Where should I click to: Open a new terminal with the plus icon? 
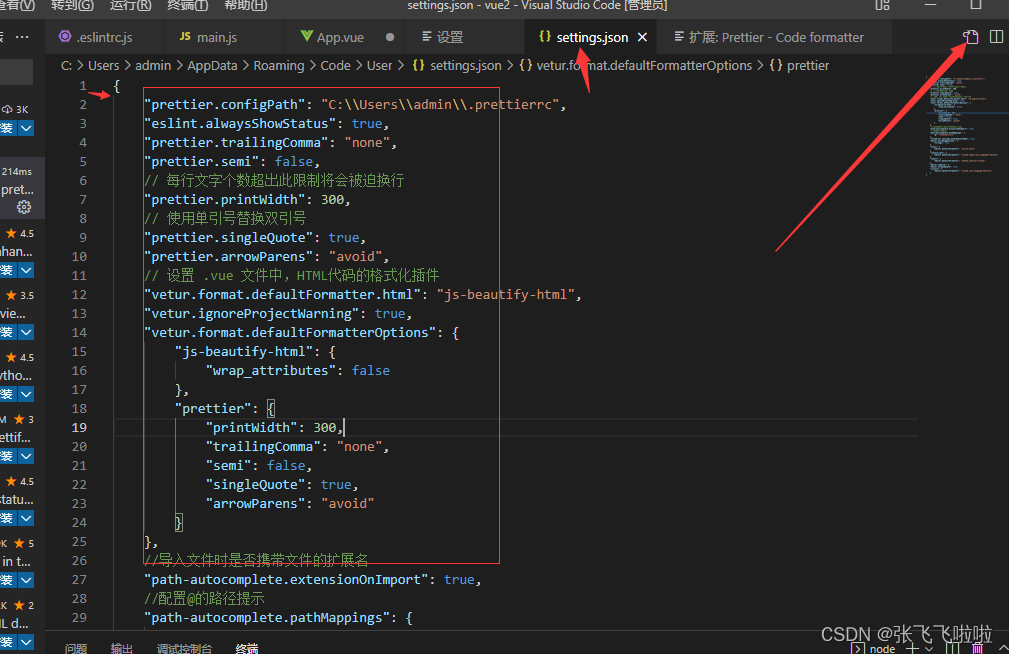pyautogui.click(x=910, y=648)
